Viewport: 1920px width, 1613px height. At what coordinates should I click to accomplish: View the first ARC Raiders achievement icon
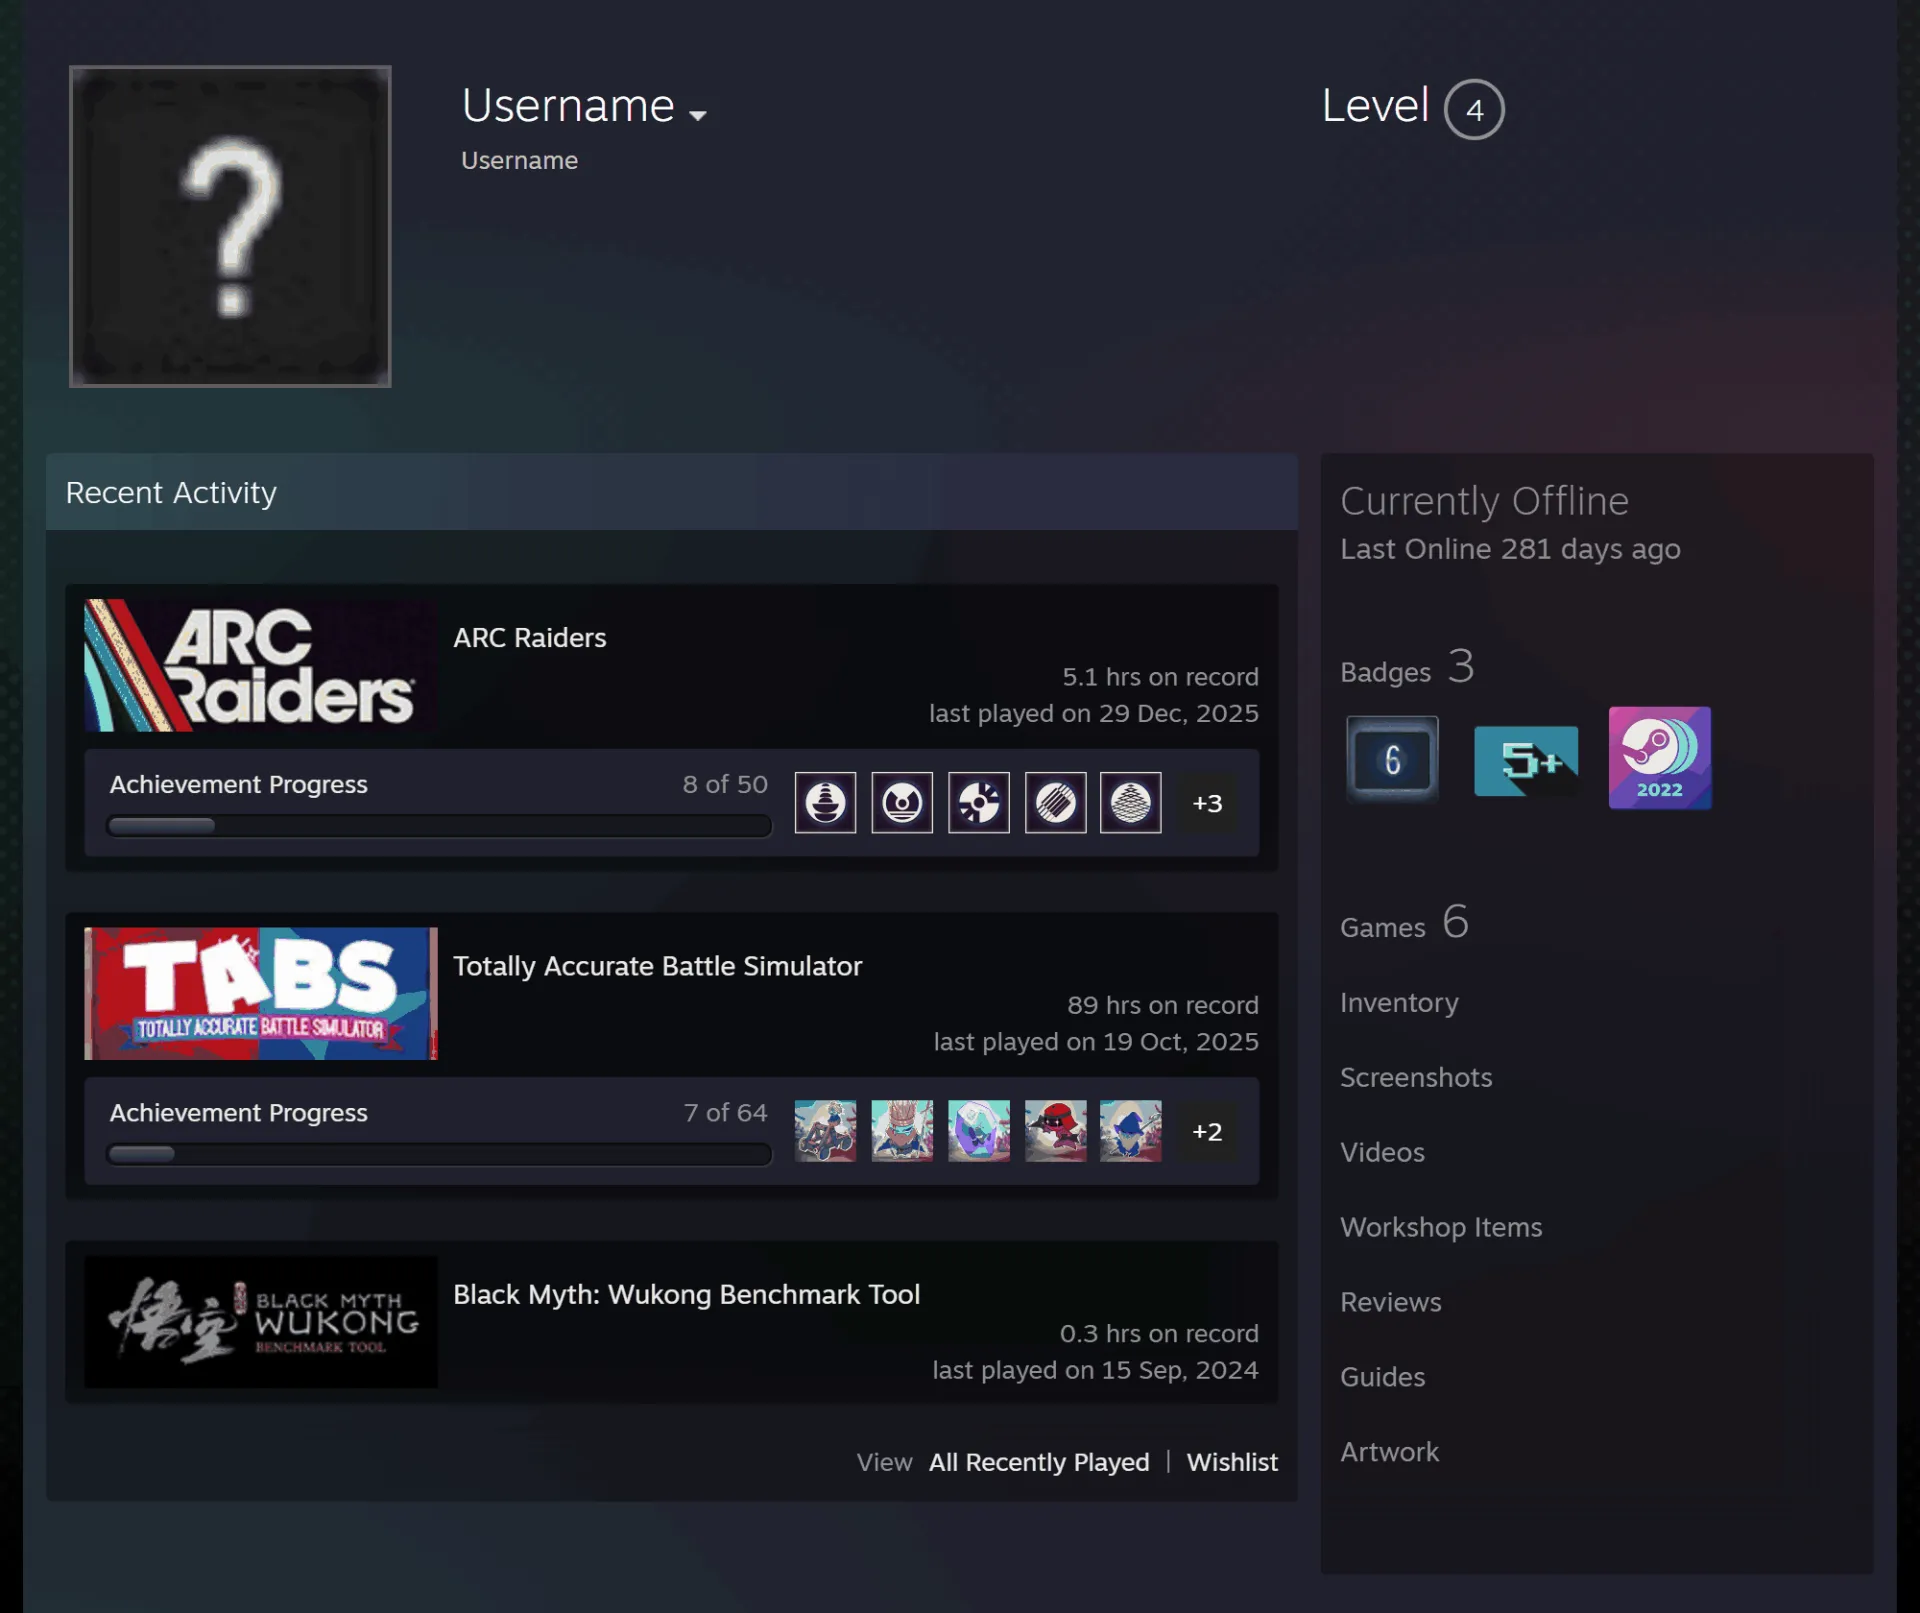pyautogui.click(x=825, y=802)
